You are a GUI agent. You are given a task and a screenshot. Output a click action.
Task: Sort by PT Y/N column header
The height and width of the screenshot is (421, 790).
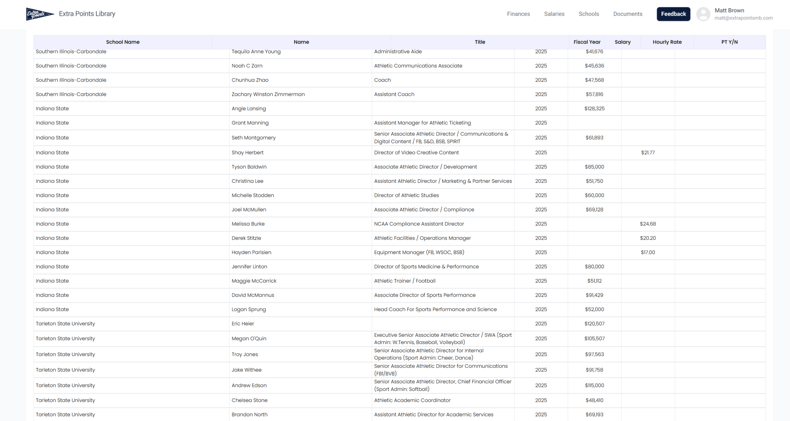[730, 42]
